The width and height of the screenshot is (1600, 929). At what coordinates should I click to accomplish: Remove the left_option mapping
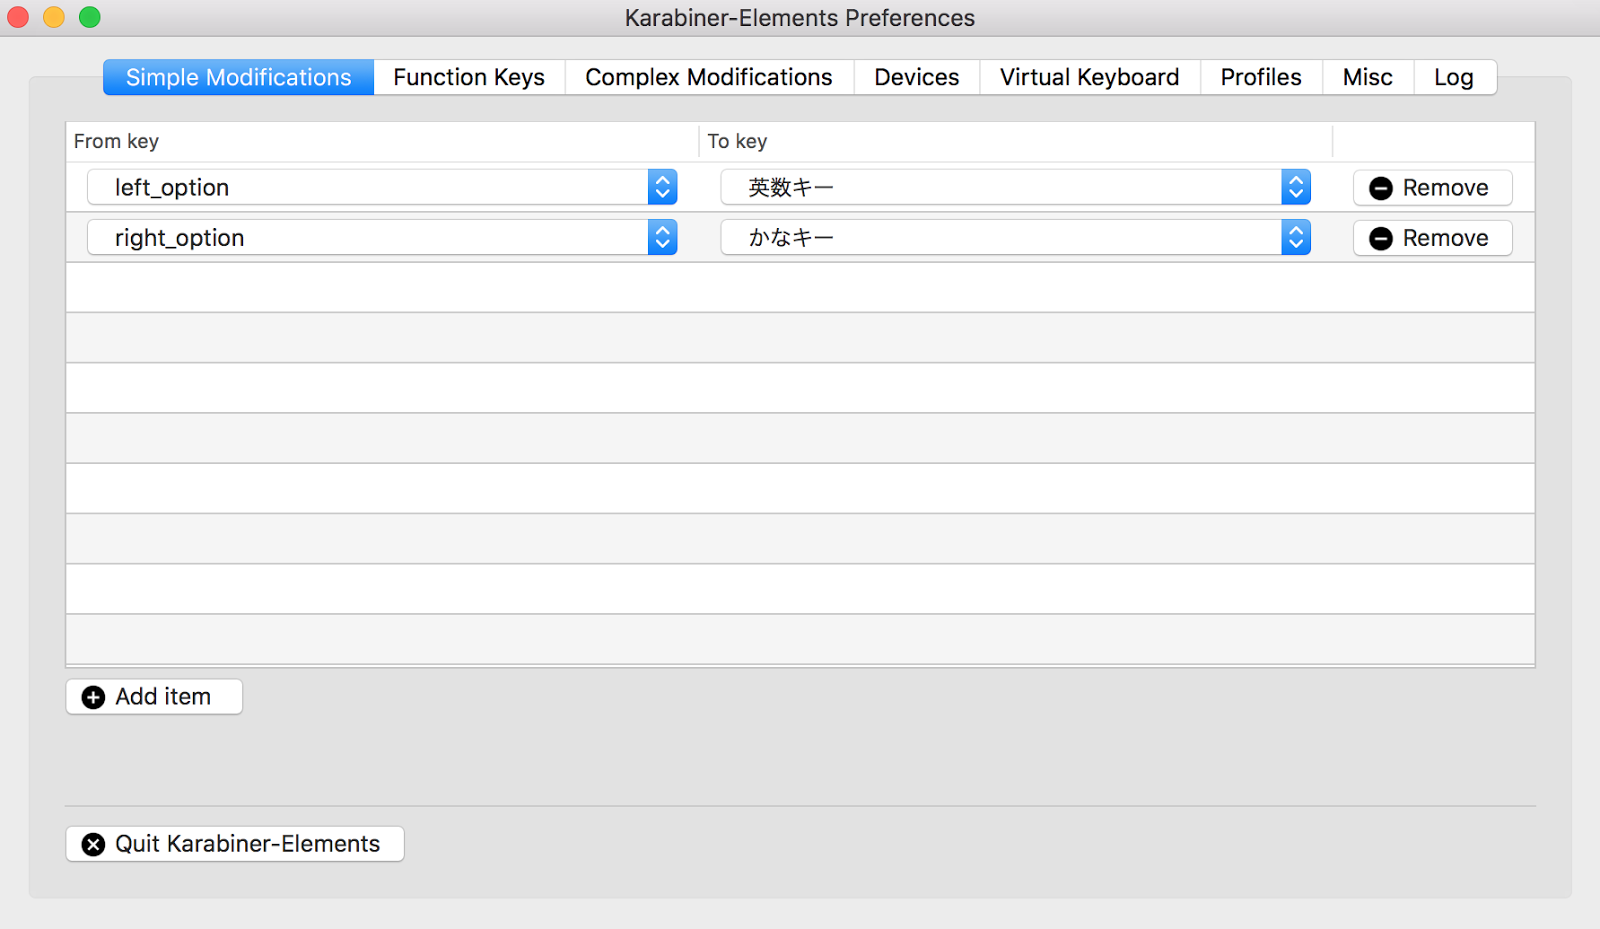pyautogui.click(x=1432, y=188)
